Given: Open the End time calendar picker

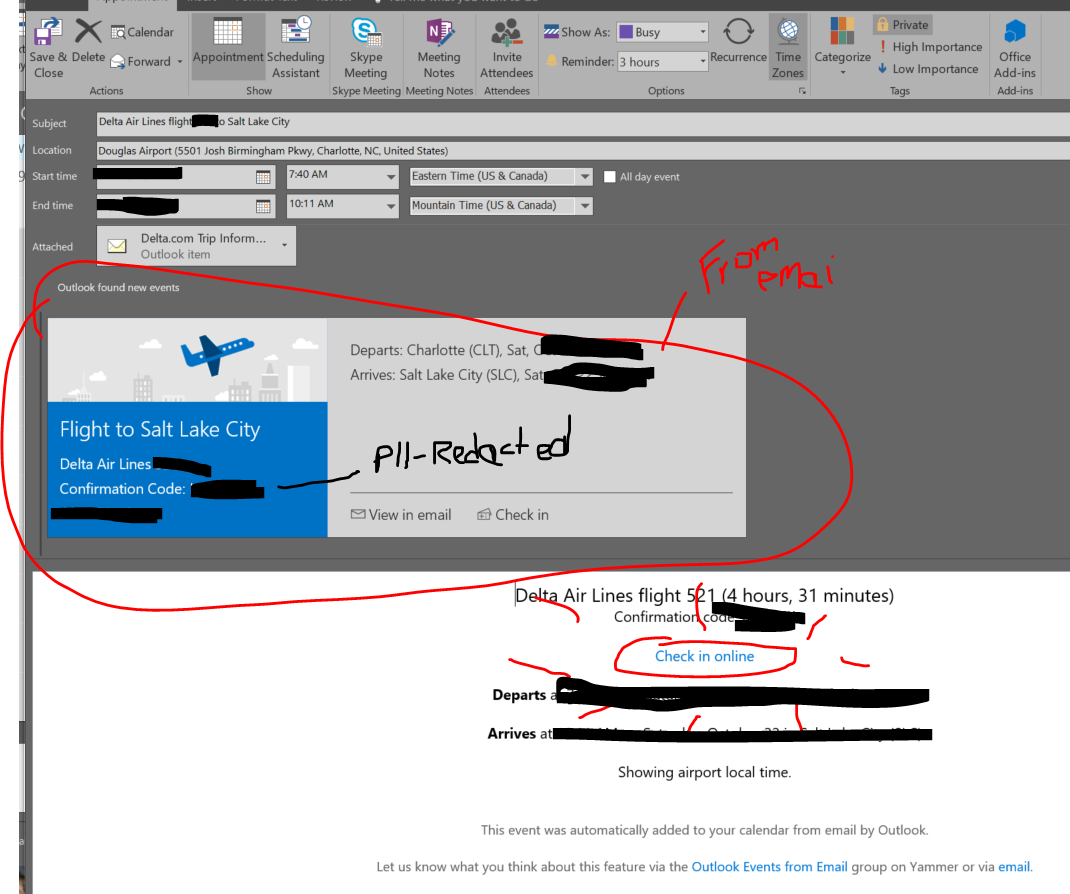Looking at the screenshot, I should 263,206.
